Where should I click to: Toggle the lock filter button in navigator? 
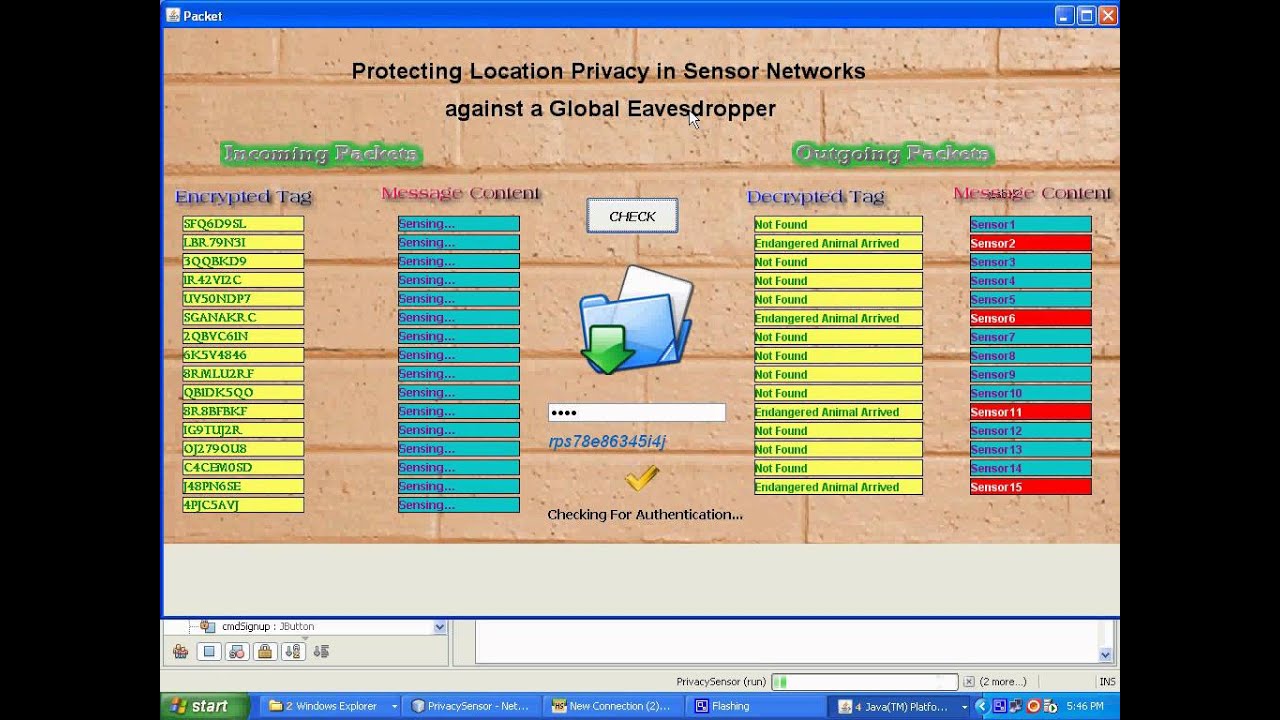[265, 652]
